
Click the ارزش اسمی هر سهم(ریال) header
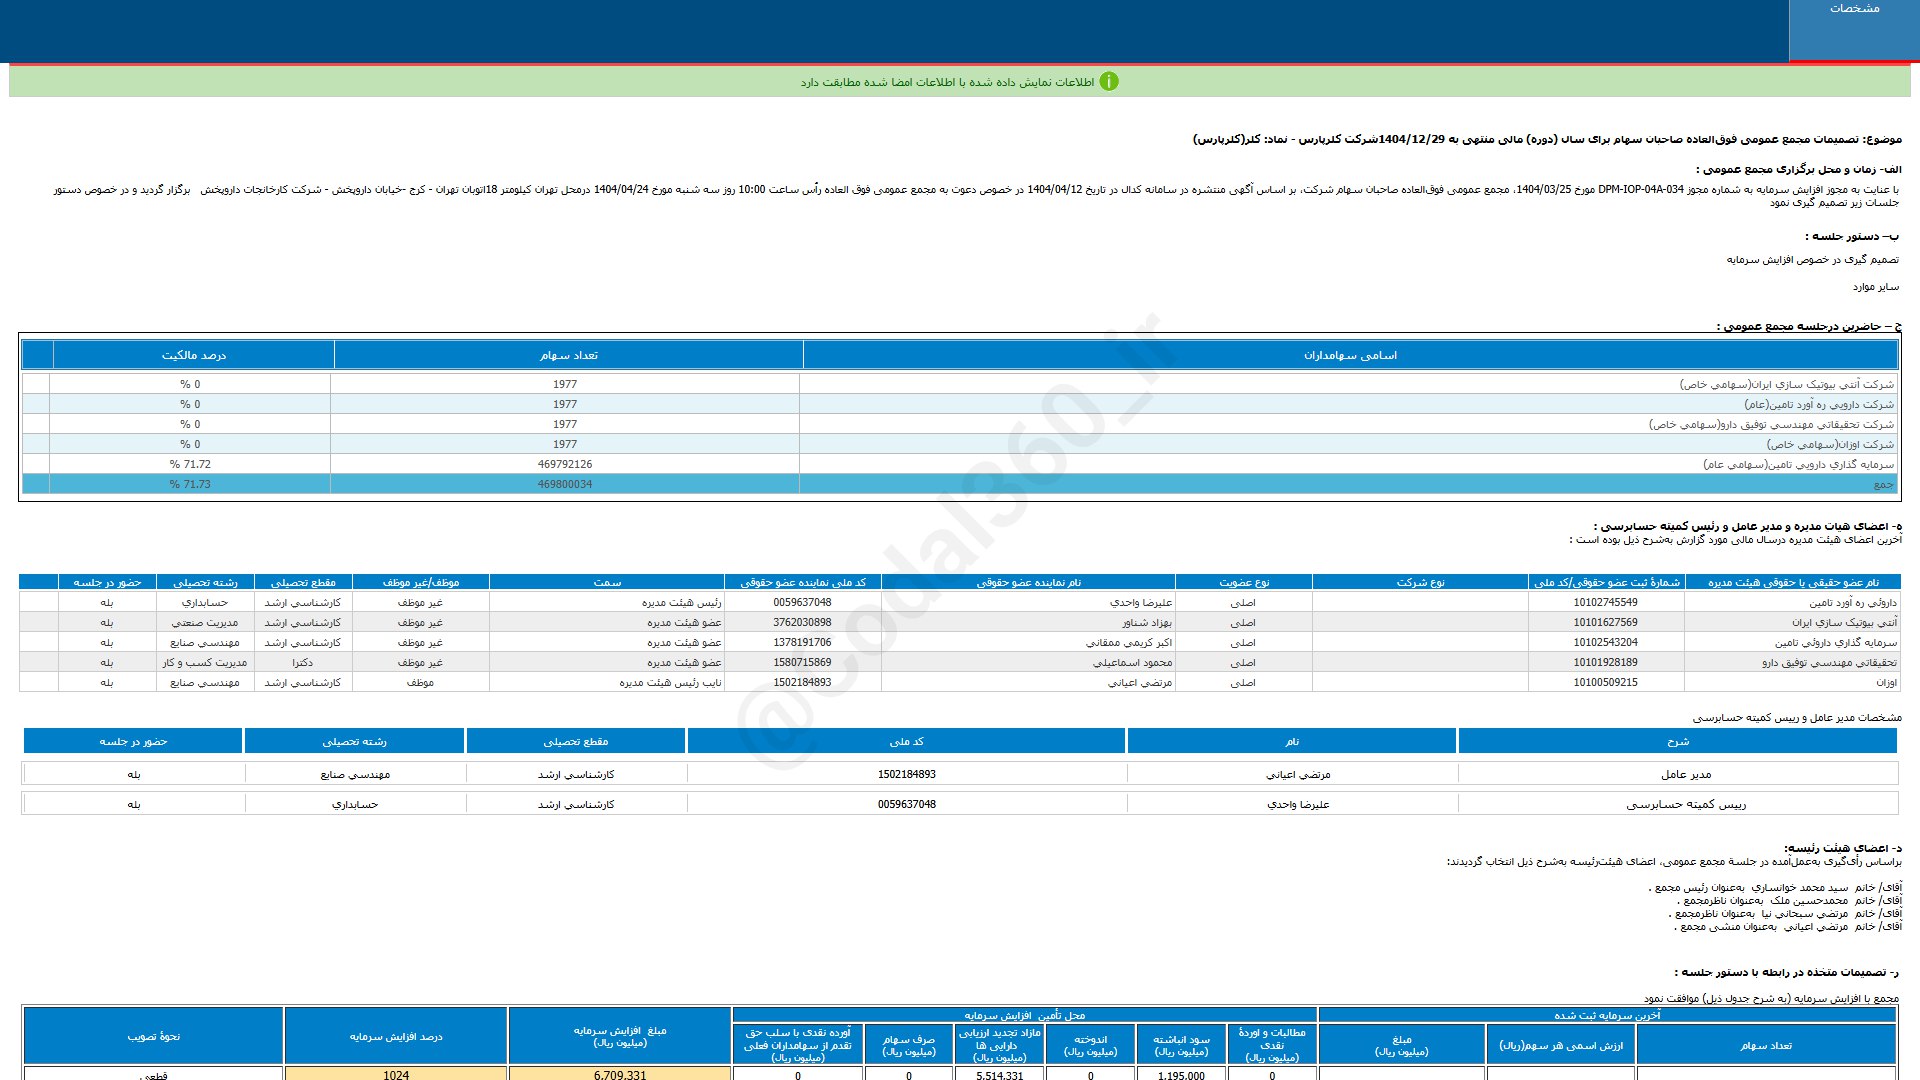1561,1045
